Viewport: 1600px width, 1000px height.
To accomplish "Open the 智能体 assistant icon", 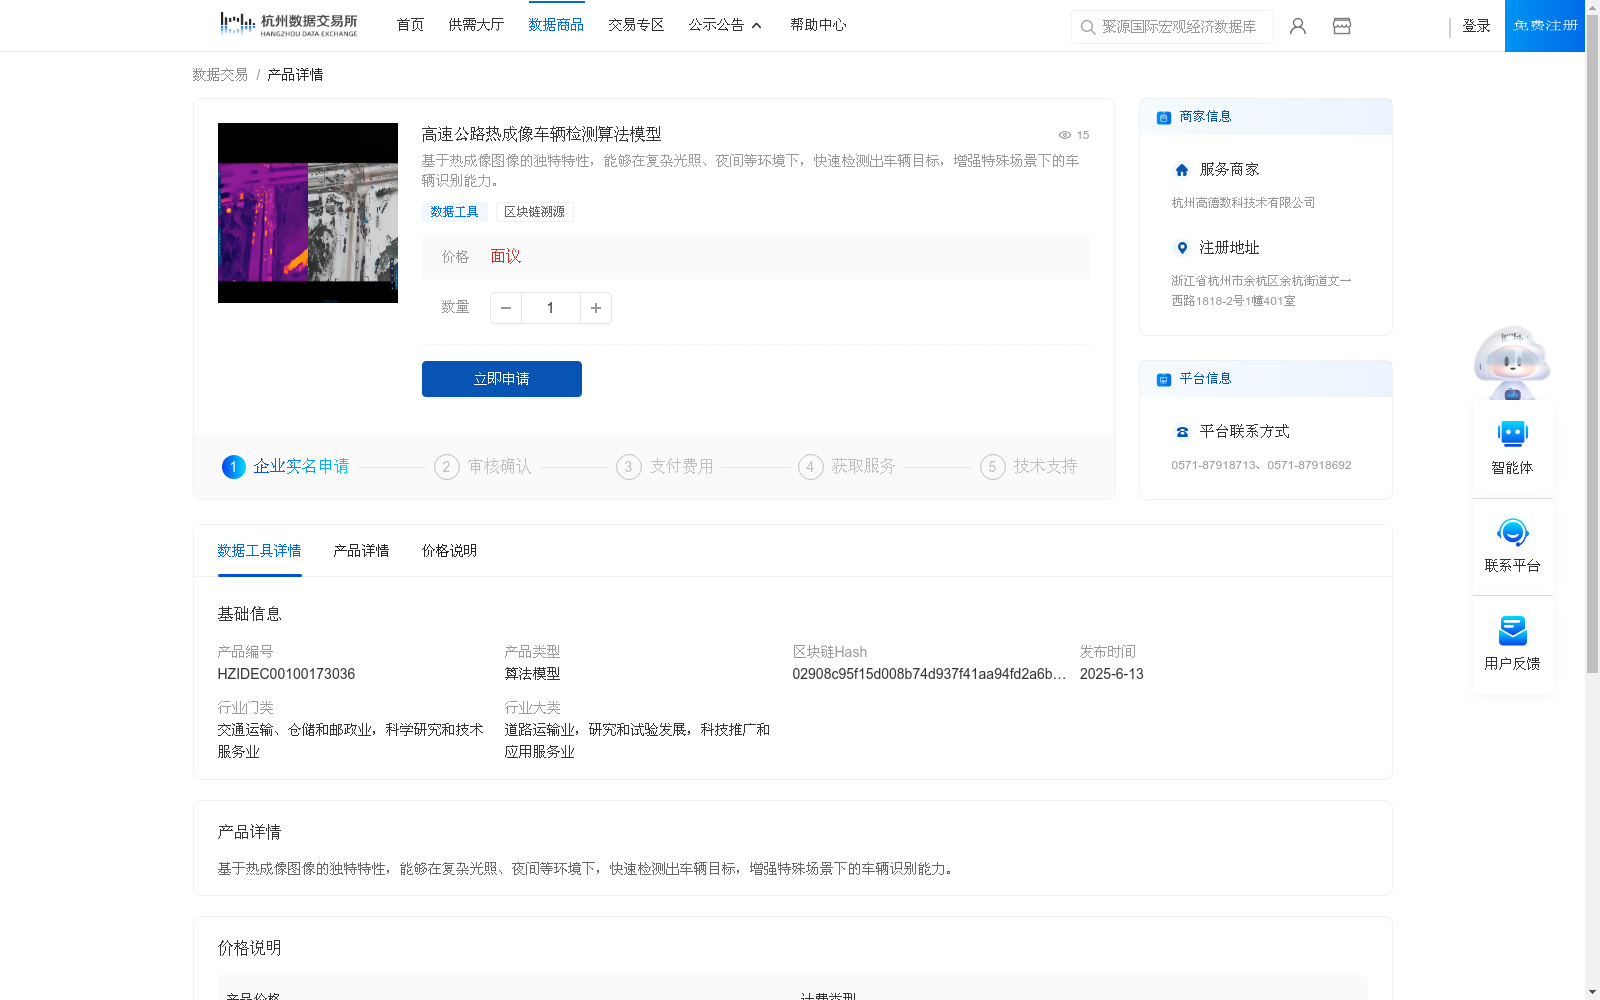I will click(x=1513, y=434).
